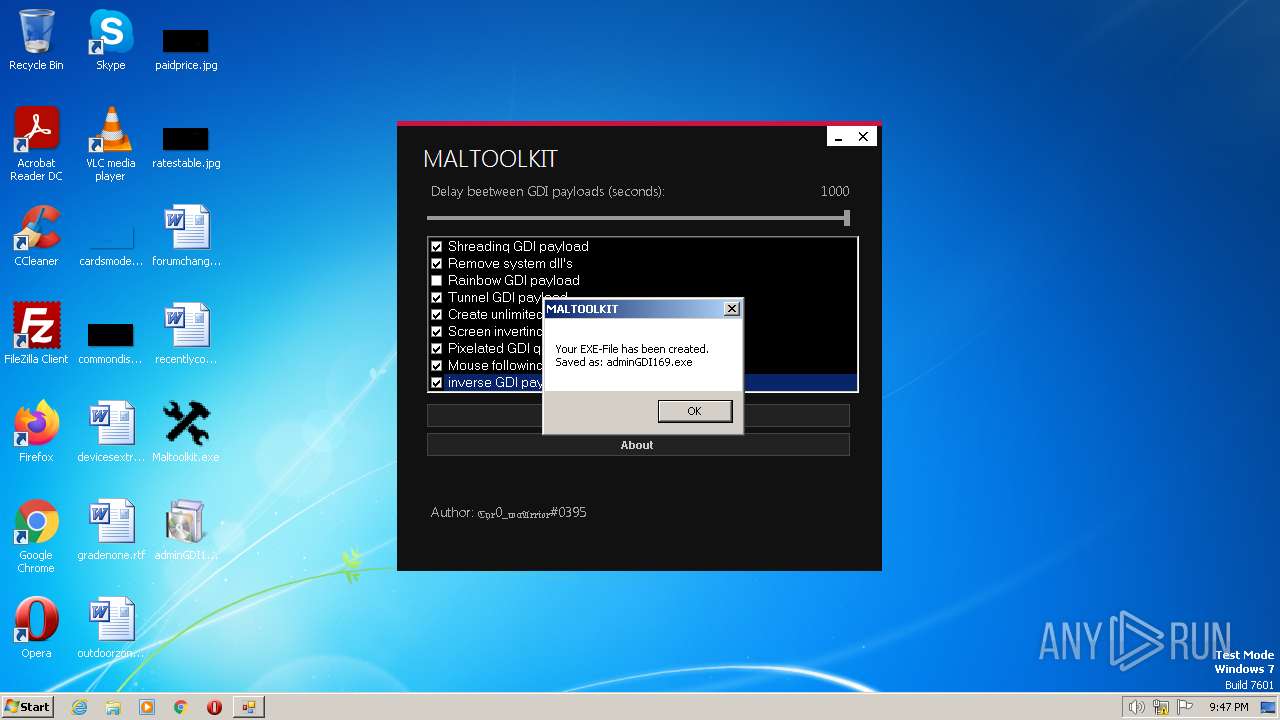Select Recycle Bin desktop icon
This screenshot has height=720, width=1280.
(x=36, y=40)
